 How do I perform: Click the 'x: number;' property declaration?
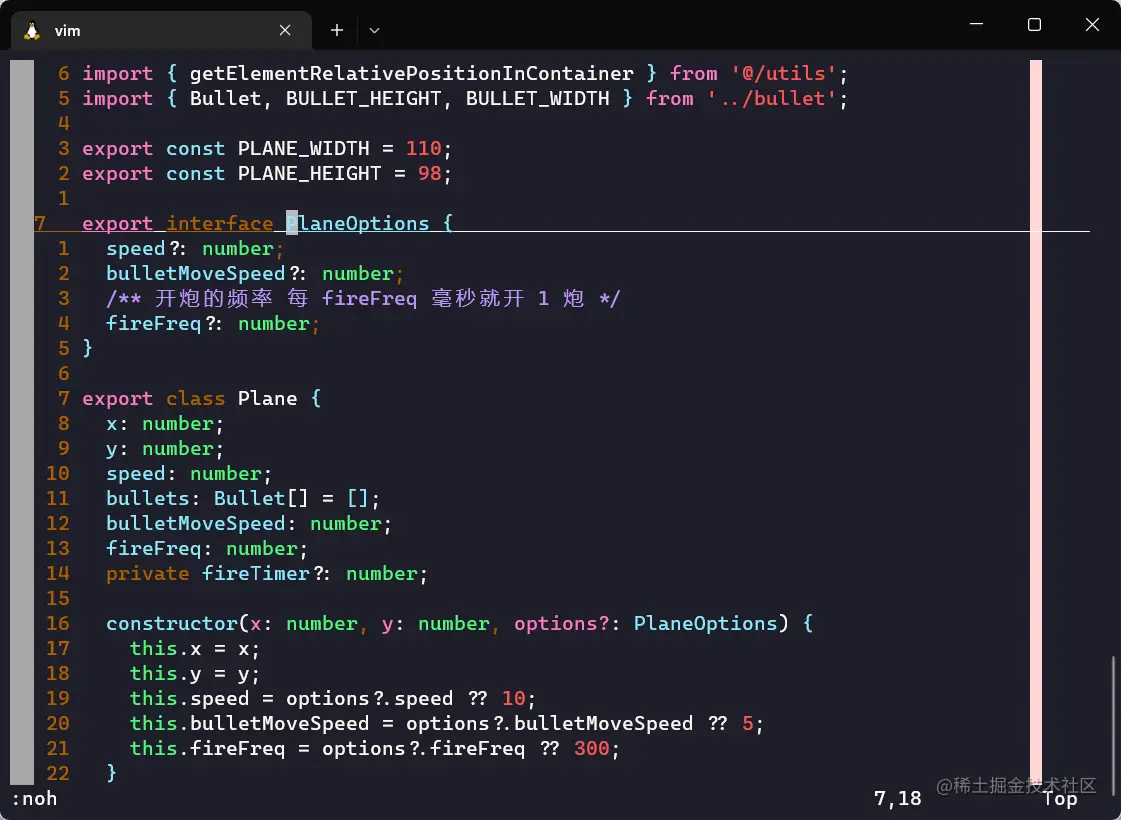click(165, 424)
